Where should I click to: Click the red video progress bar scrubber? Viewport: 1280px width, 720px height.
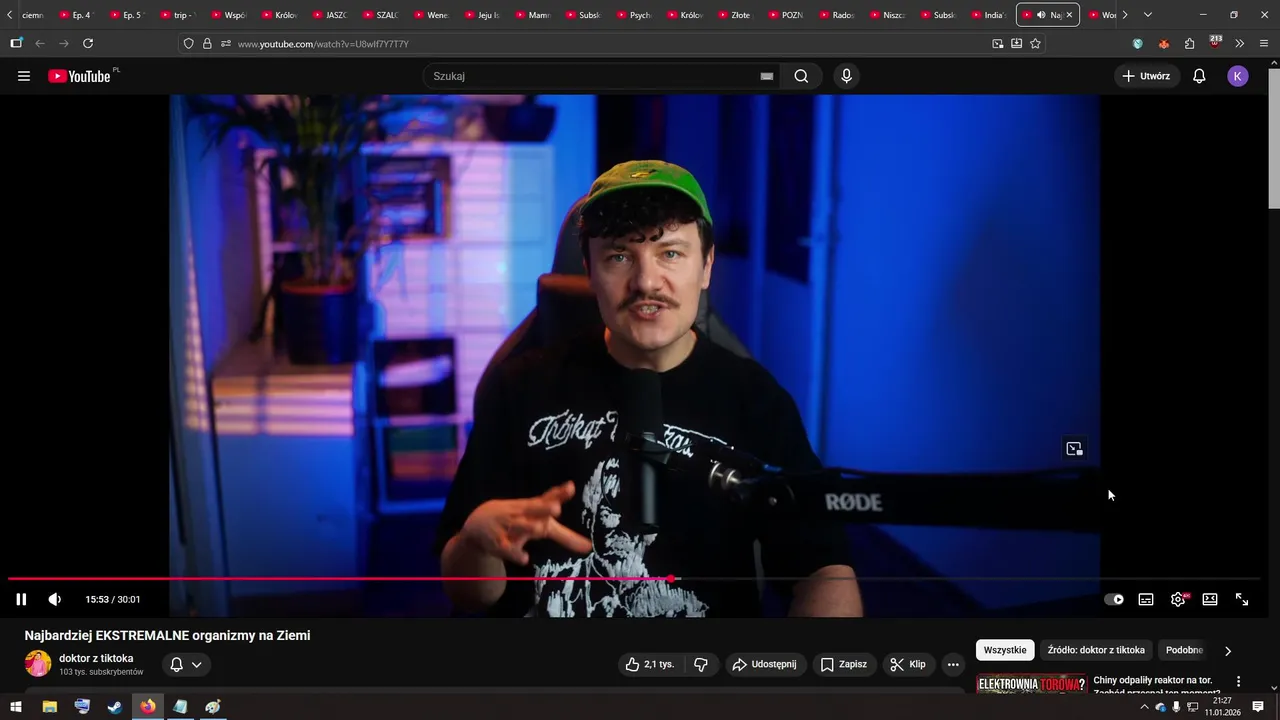pos(671,579)
